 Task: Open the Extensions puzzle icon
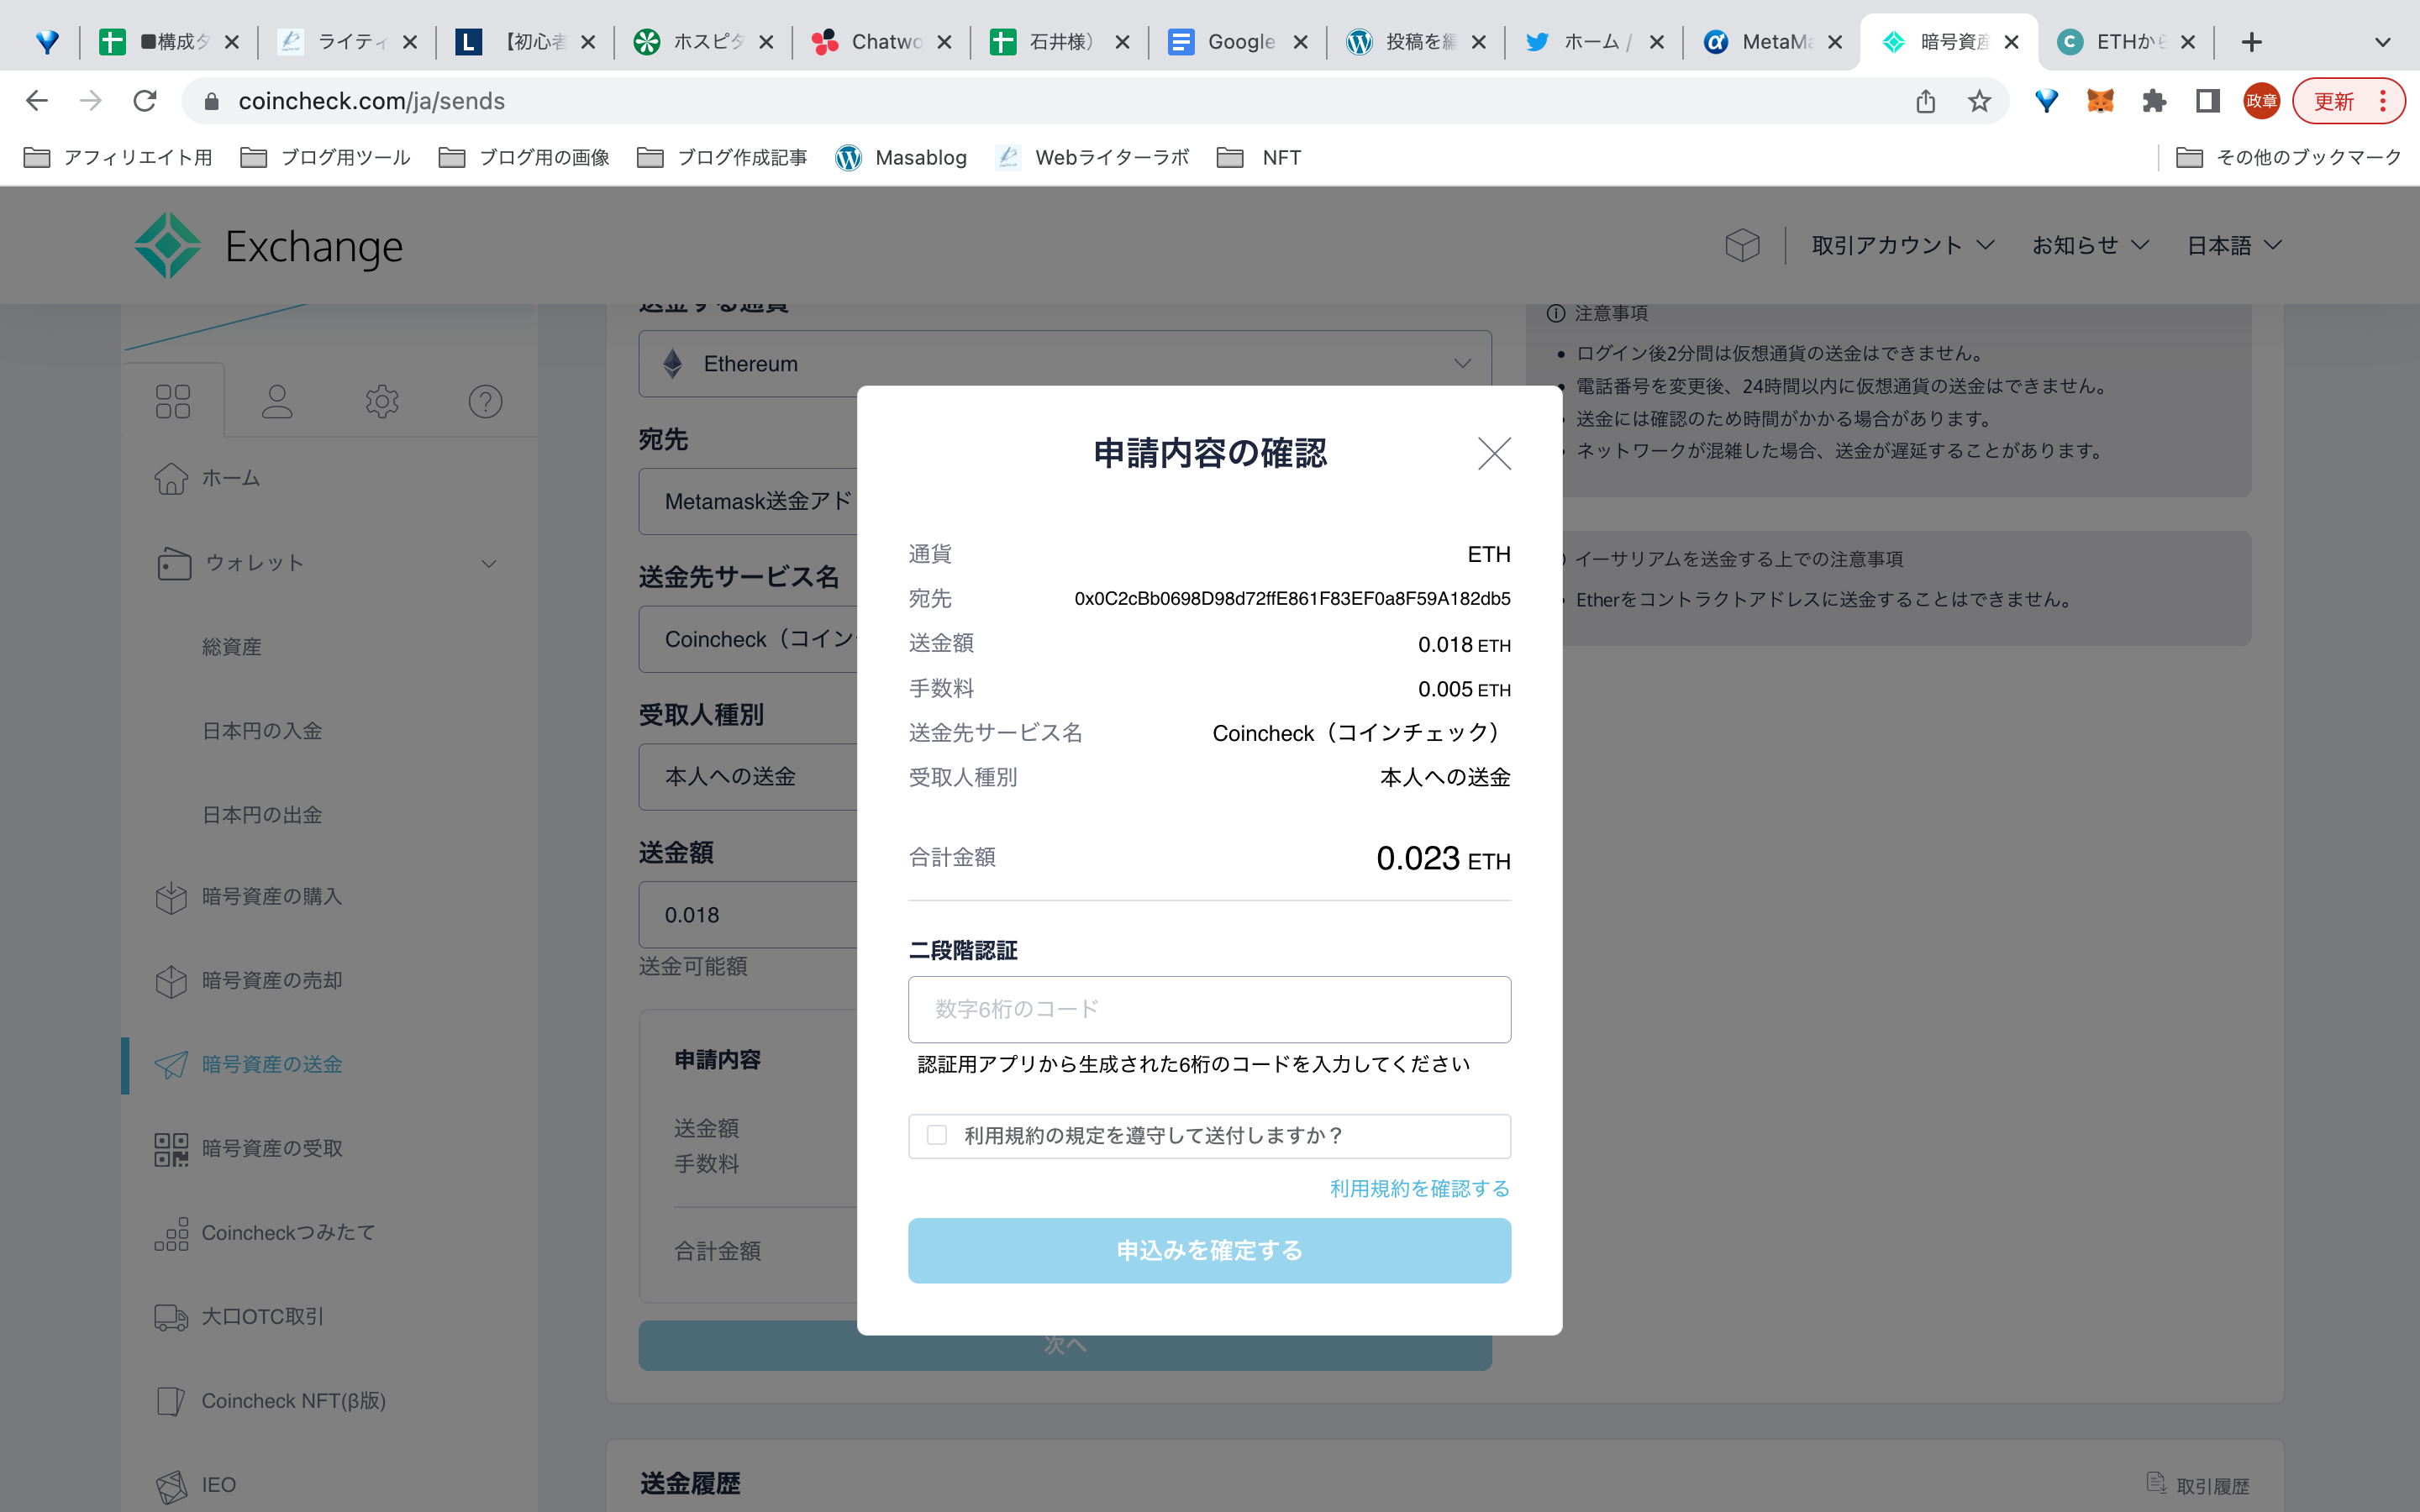point(2154,101)
